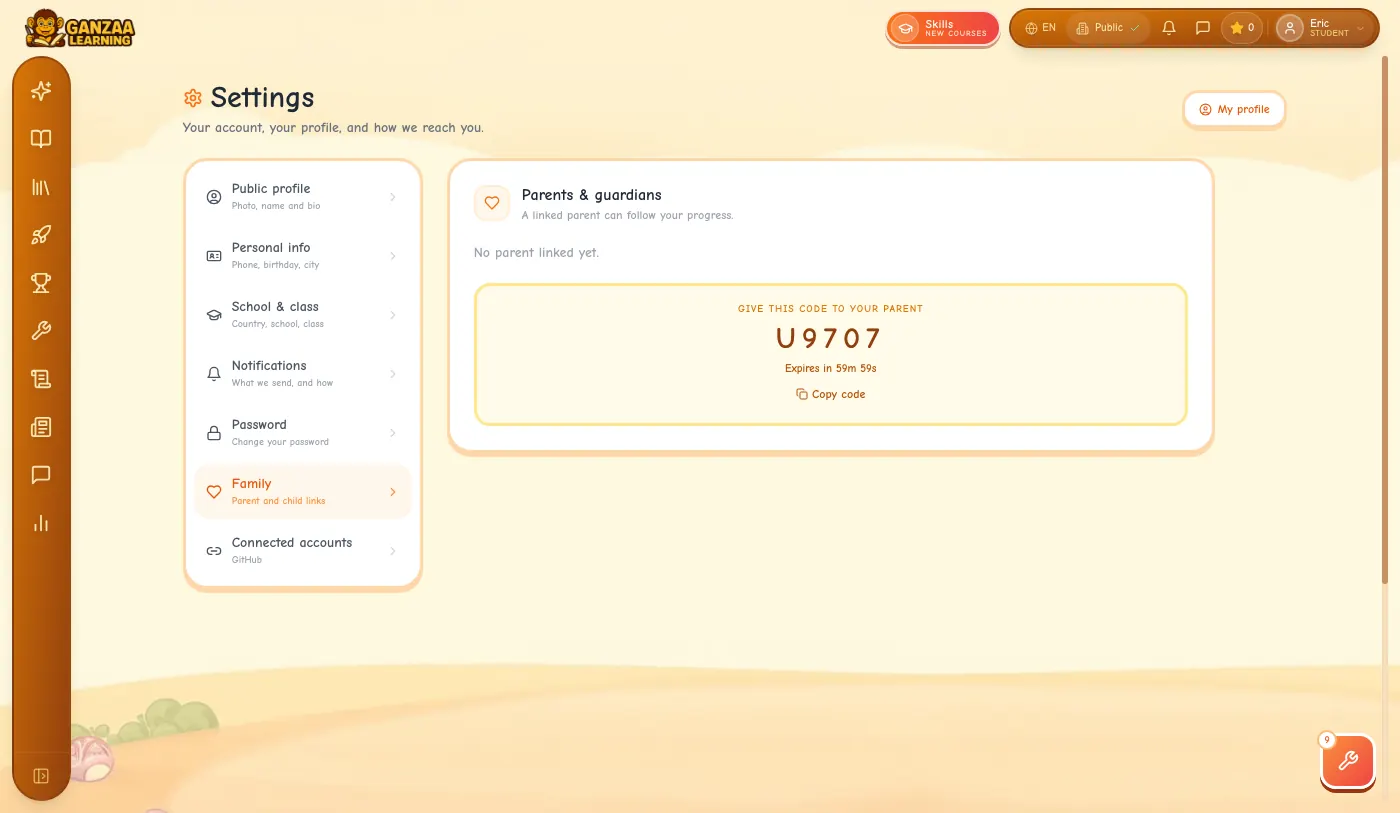Click the 'Expires in 59m 59s' text
Screen dimensions: 1400x813
click(x=831, y=368)
